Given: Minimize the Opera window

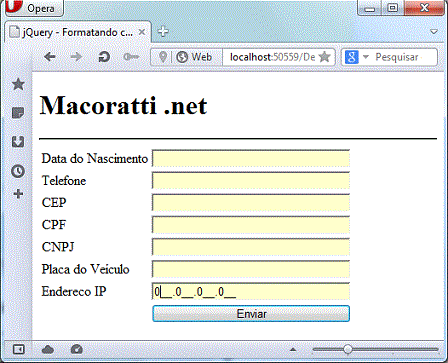Looking at the screenshot, I should click(370, 8).
